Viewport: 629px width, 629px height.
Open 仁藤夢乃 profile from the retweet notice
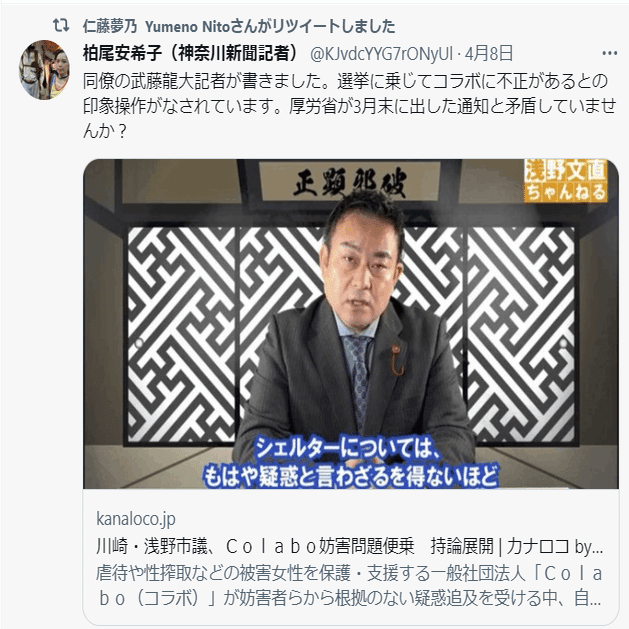(110, 26)
